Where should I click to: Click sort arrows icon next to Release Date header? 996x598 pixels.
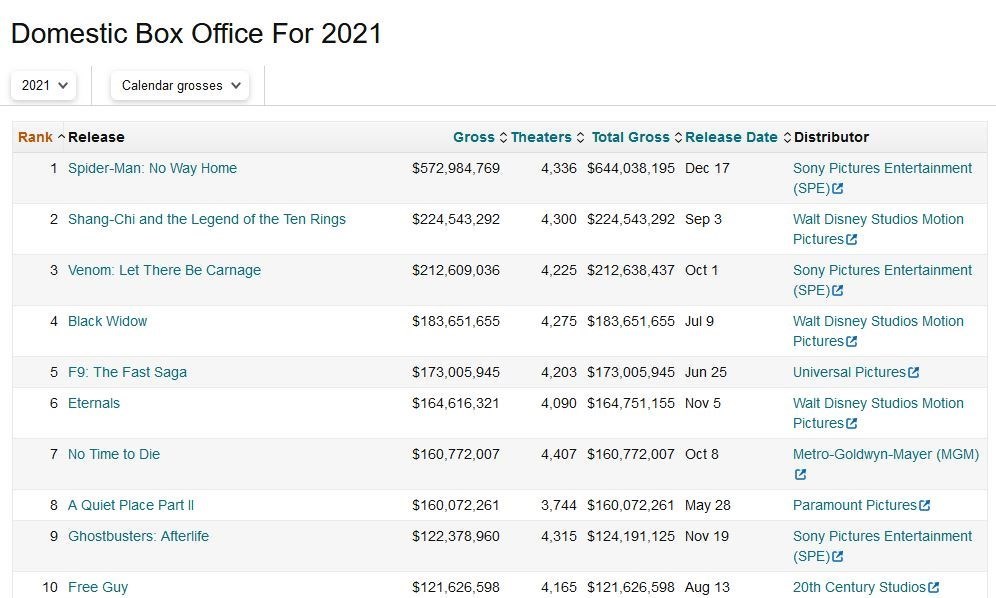point(786,138)
